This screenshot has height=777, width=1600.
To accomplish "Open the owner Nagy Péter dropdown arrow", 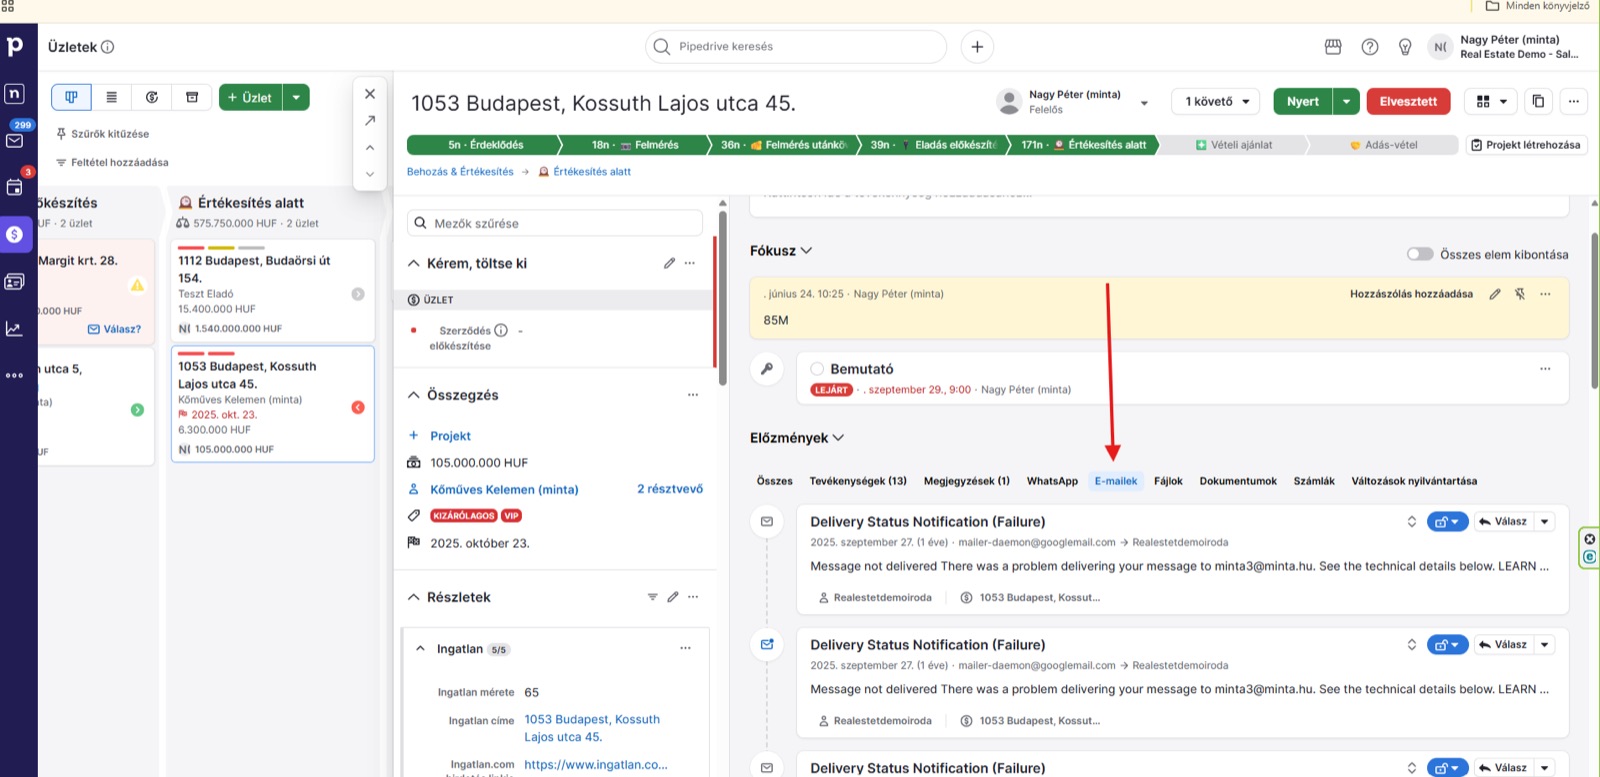I will point(1144,102).
